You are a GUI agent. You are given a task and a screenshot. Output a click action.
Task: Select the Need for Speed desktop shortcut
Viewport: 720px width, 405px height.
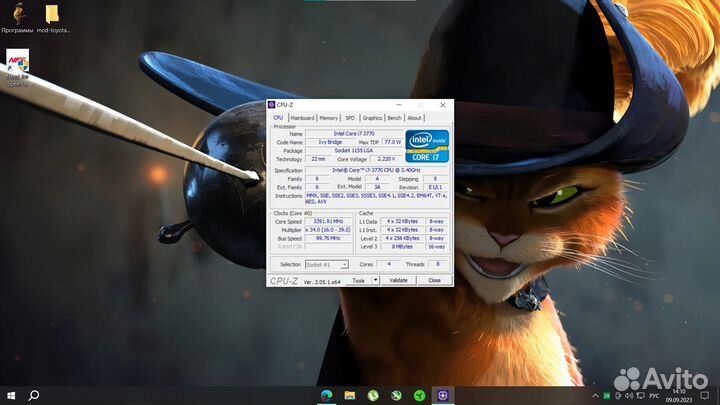(x=17, y=68)
